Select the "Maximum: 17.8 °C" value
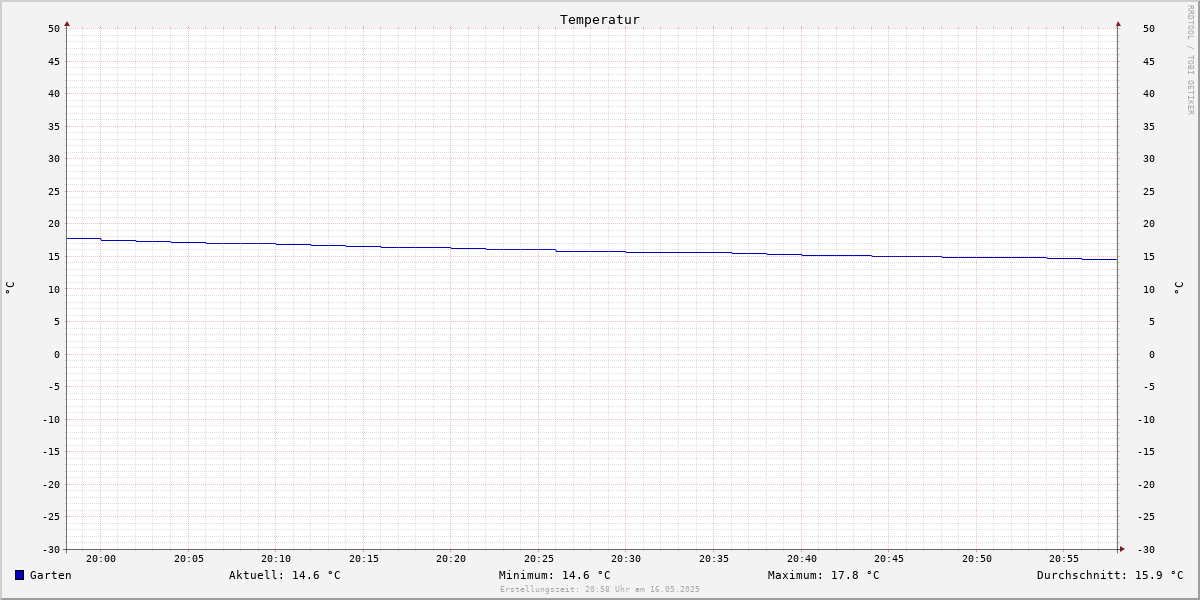Viewport: 1200px width, 600px height. 824,575
